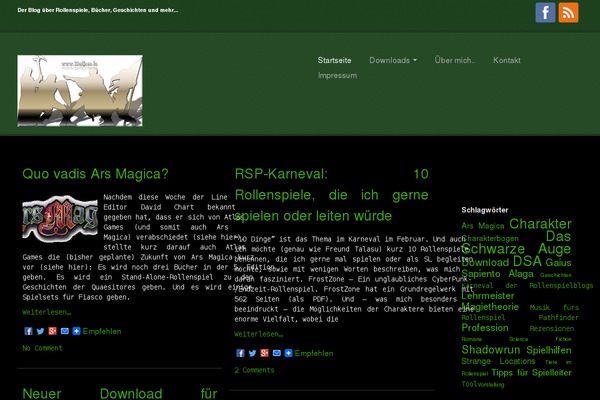Select the Download tag in Schlagwörter
The width and height of the screenshot is (600, 400).
485,263
